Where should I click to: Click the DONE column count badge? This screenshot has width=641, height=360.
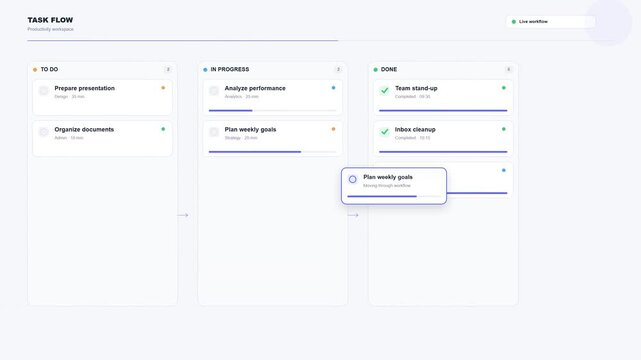click(x=509, y=69)
